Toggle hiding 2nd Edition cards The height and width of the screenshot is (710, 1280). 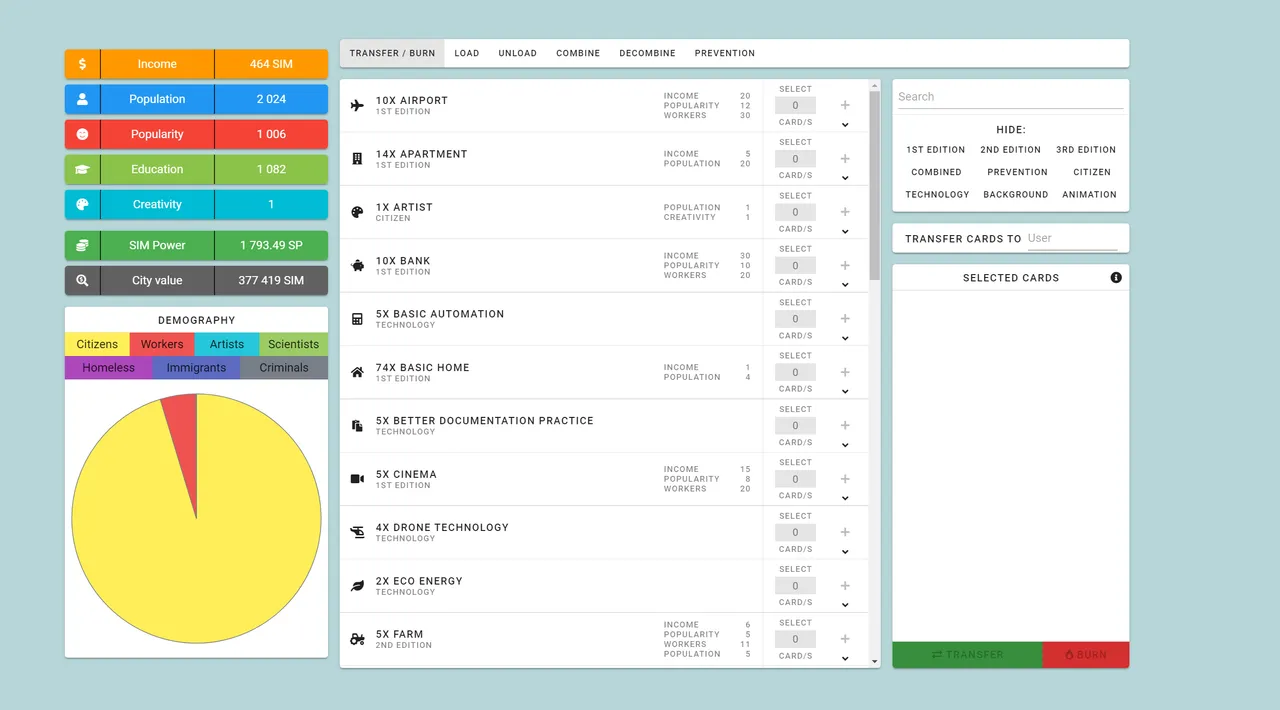click(x=1011, y=150)
